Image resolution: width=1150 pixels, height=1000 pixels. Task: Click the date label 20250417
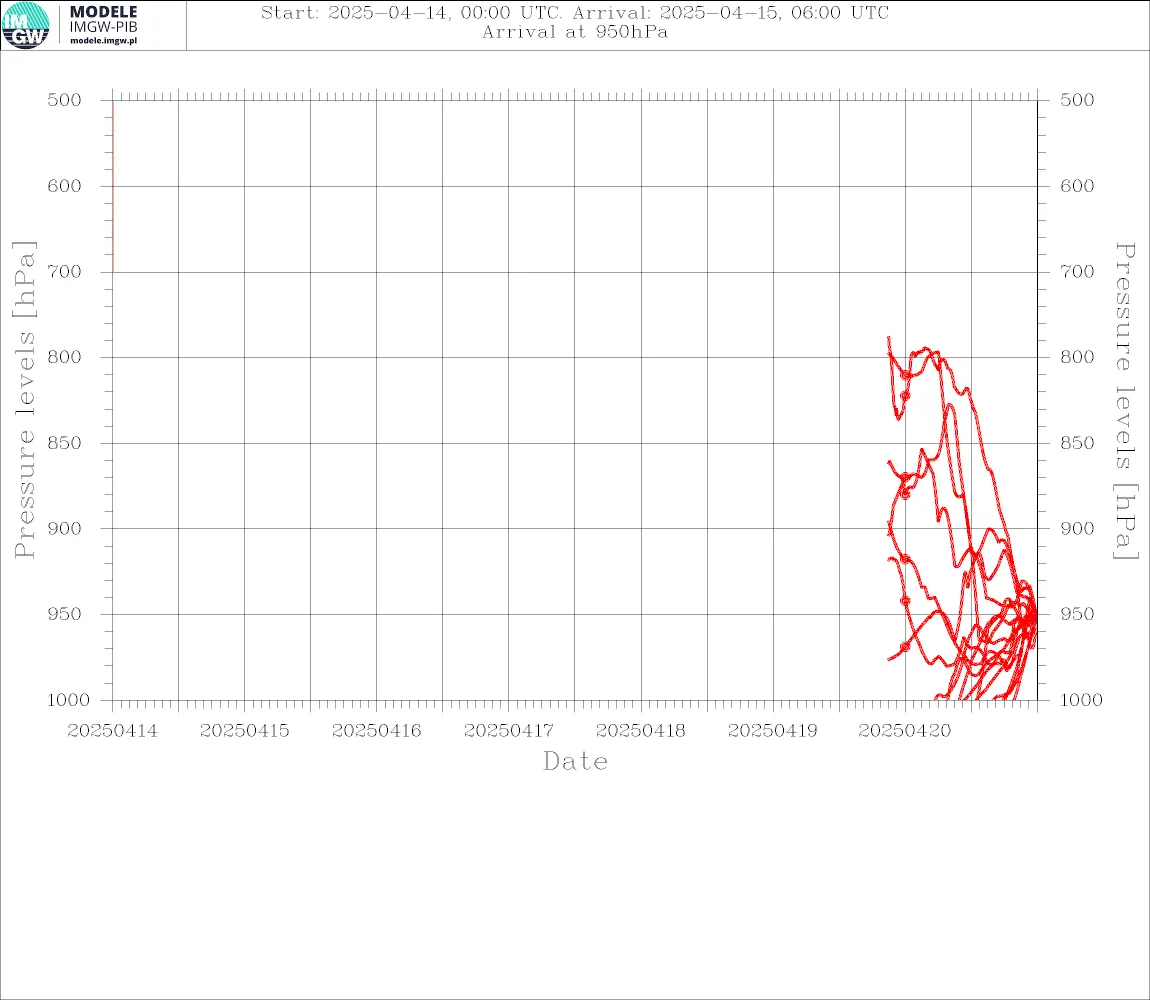point(508,731)
